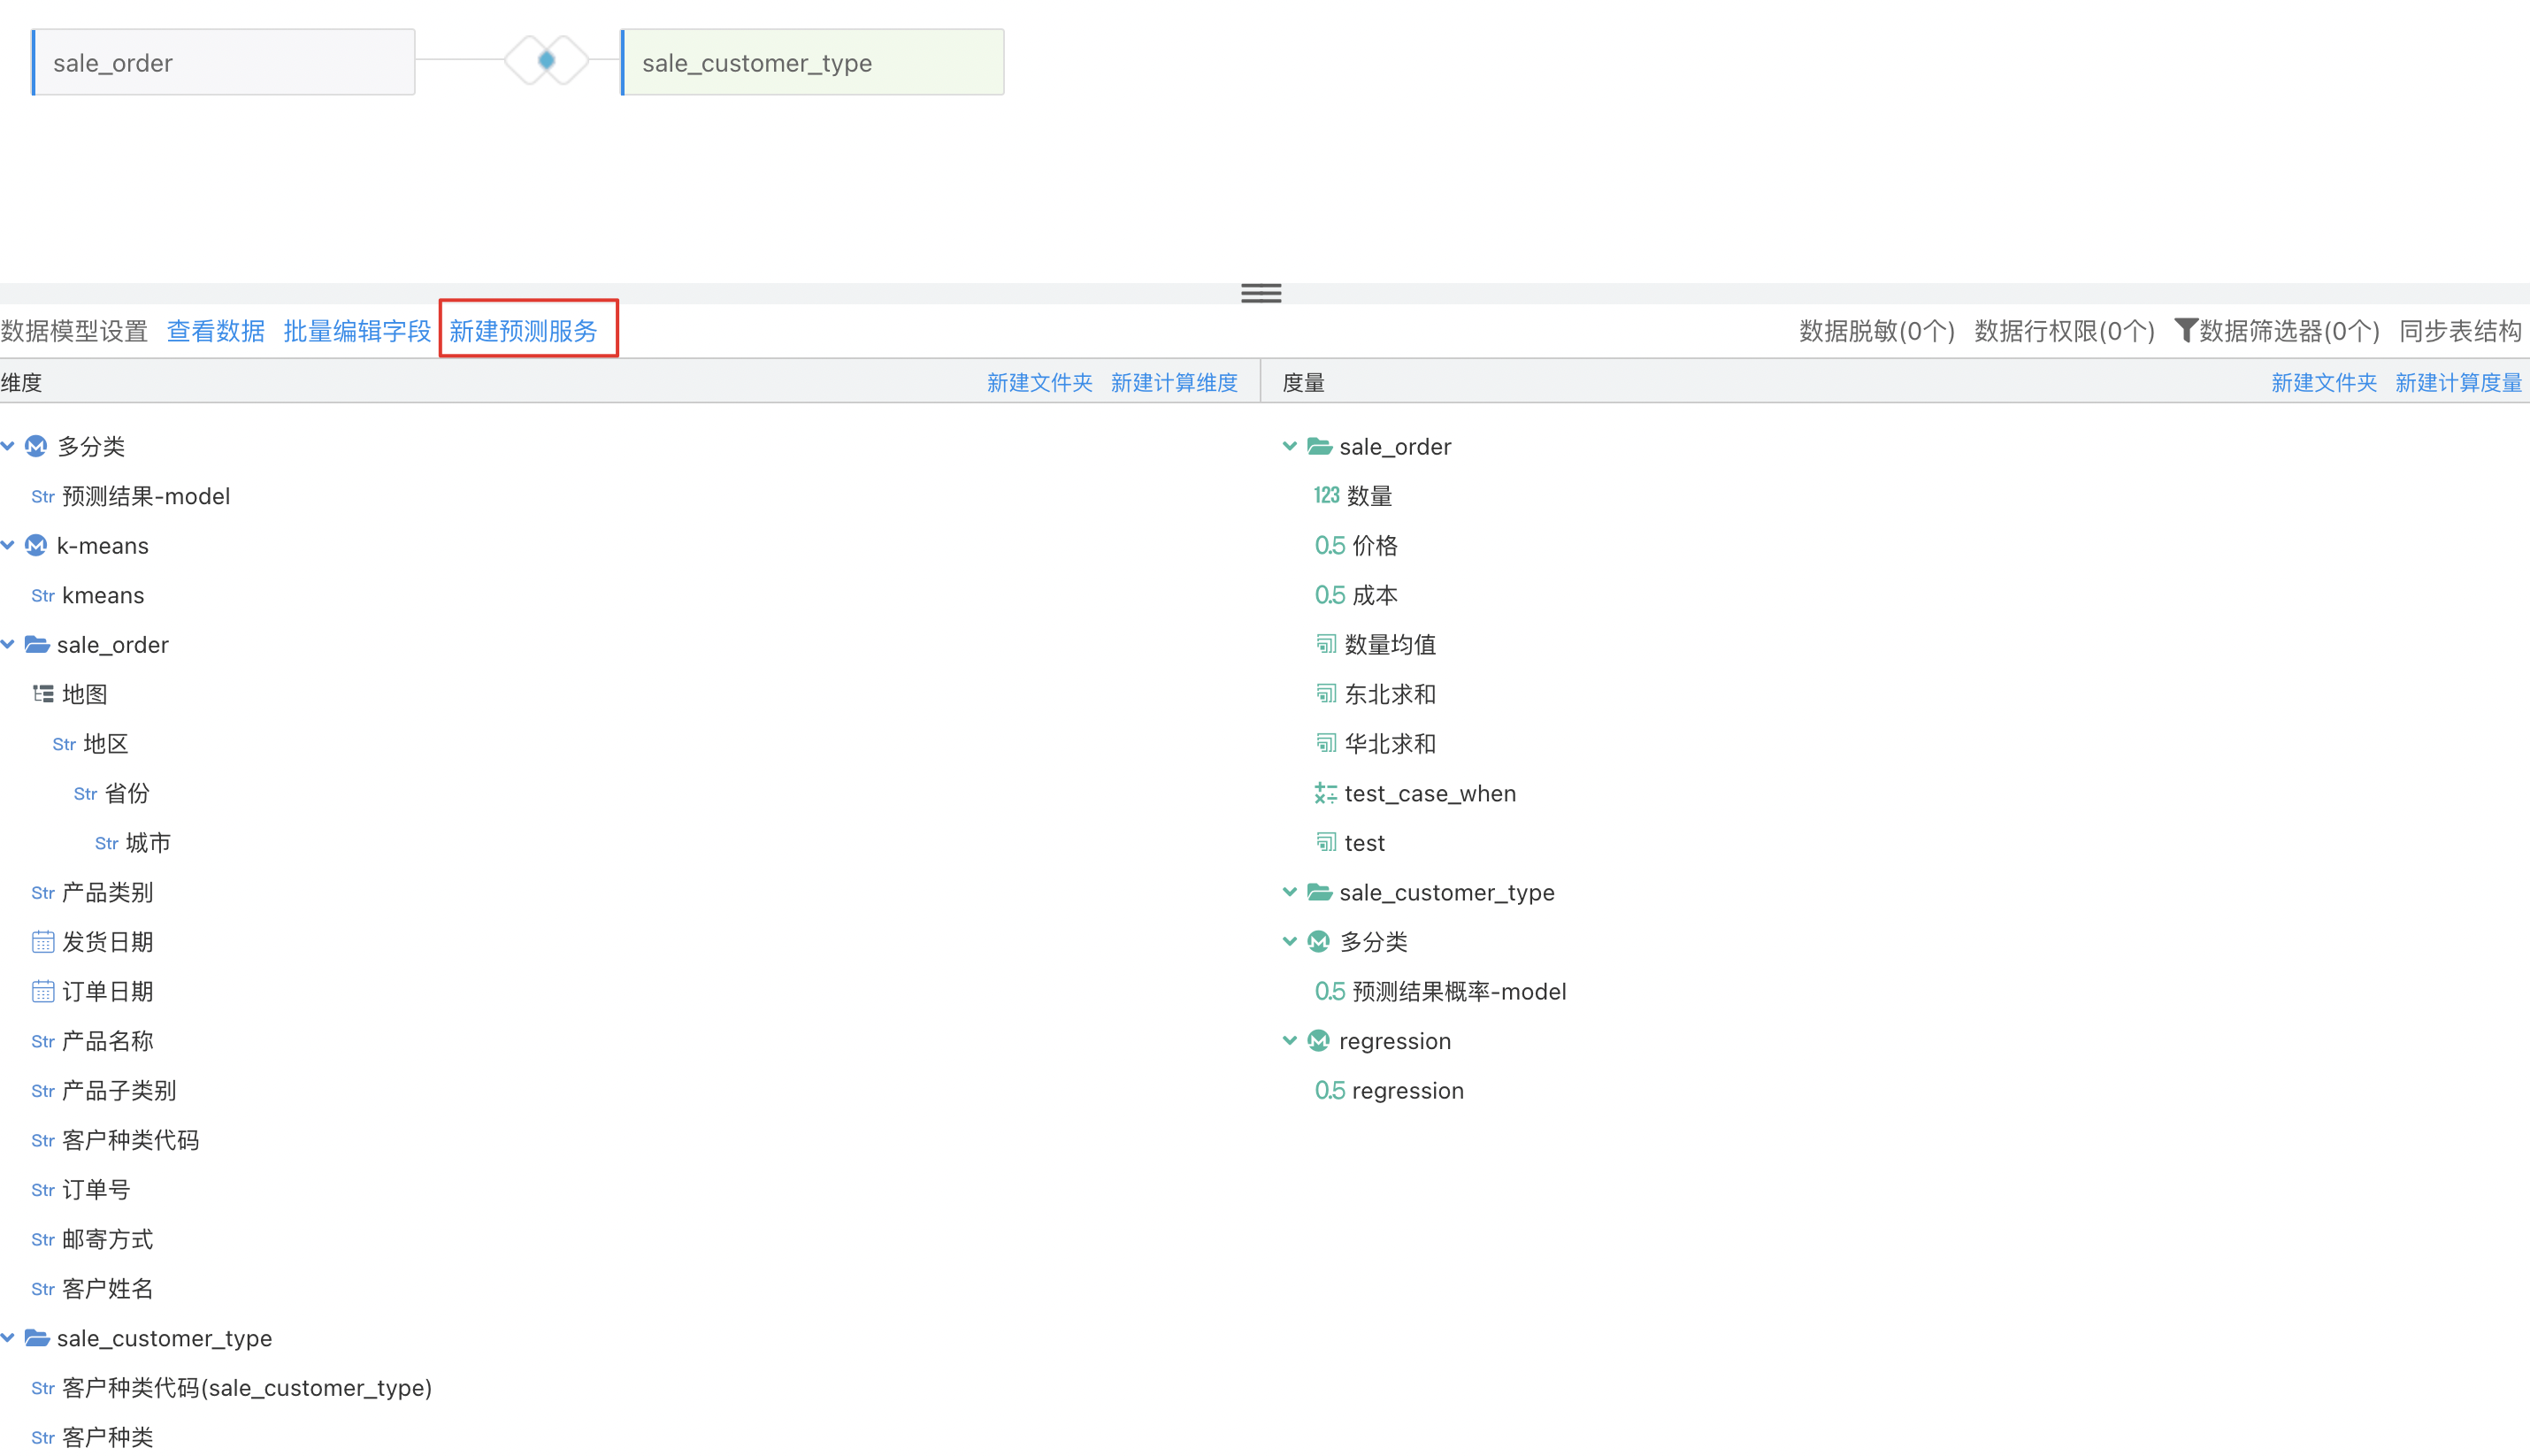Click 新建预测服务

coord(523,331)
